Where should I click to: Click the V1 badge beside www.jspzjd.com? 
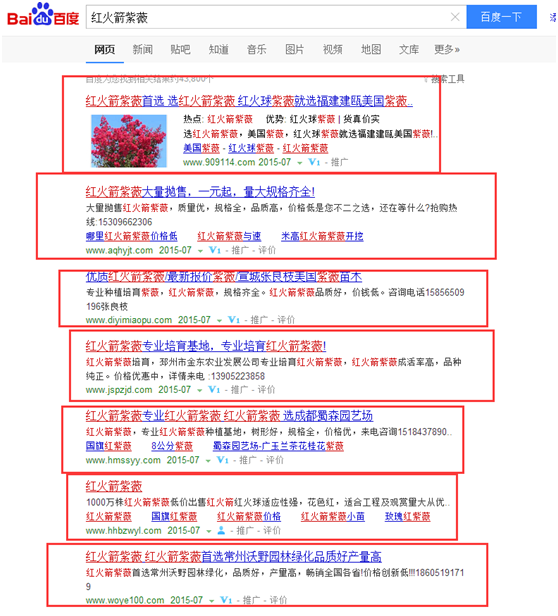(x=214, y=389)
